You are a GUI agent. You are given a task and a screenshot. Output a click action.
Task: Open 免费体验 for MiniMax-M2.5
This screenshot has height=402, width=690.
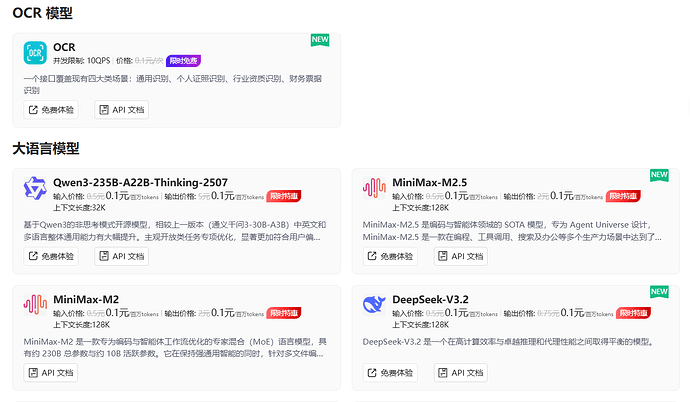(390, 256)
